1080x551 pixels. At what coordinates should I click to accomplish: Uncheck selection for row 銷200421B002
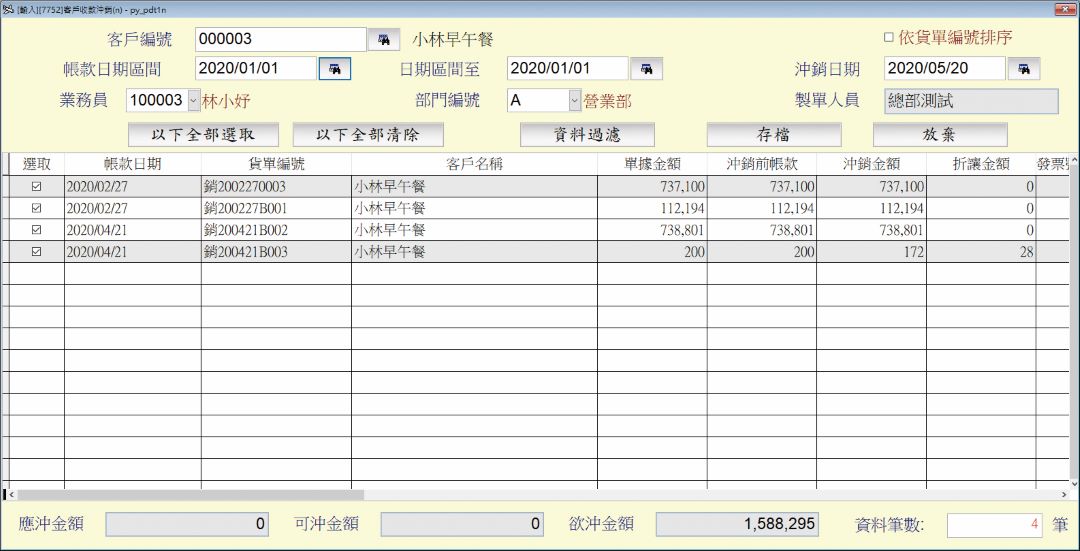(37, 230)
